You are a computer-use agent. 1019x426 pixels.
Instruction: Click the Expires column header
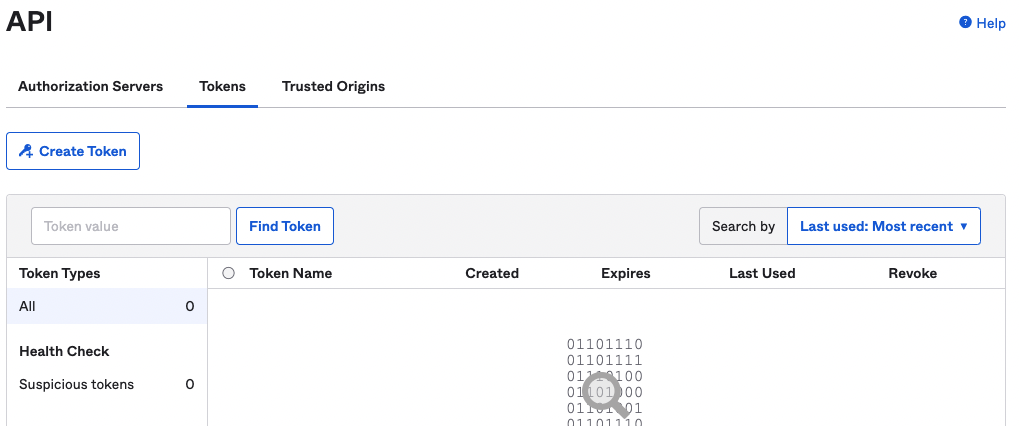[625, 273]
